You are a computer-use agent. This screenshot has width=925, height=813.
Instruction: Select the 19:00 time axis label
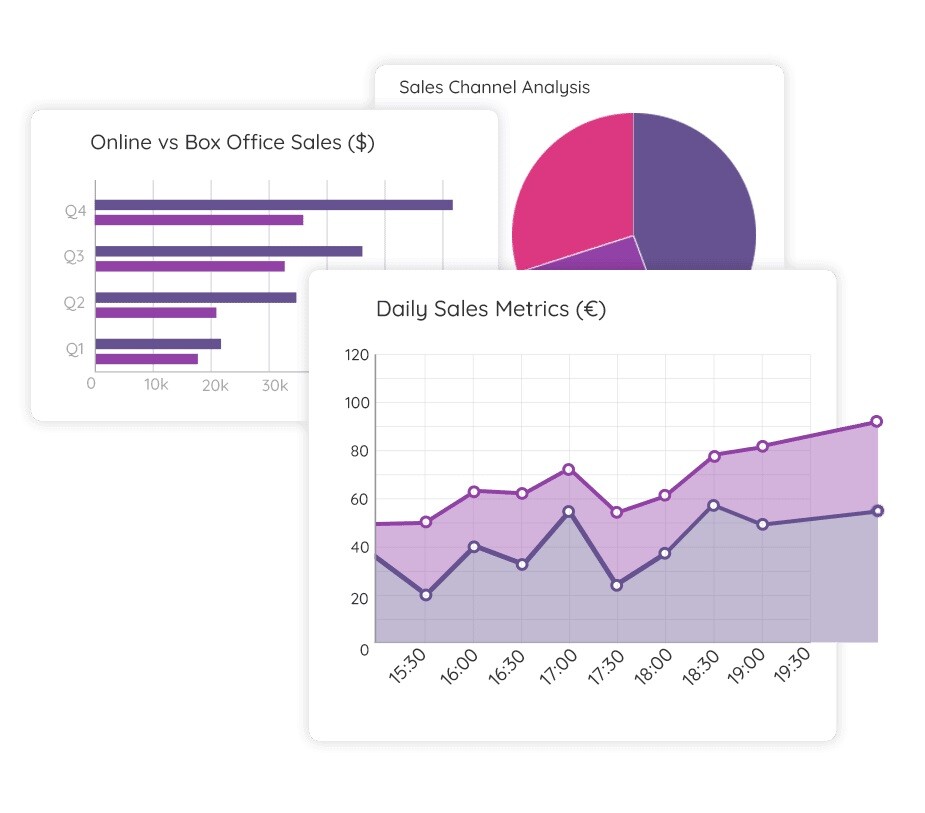pyautogui.click(x=746, y=666)
